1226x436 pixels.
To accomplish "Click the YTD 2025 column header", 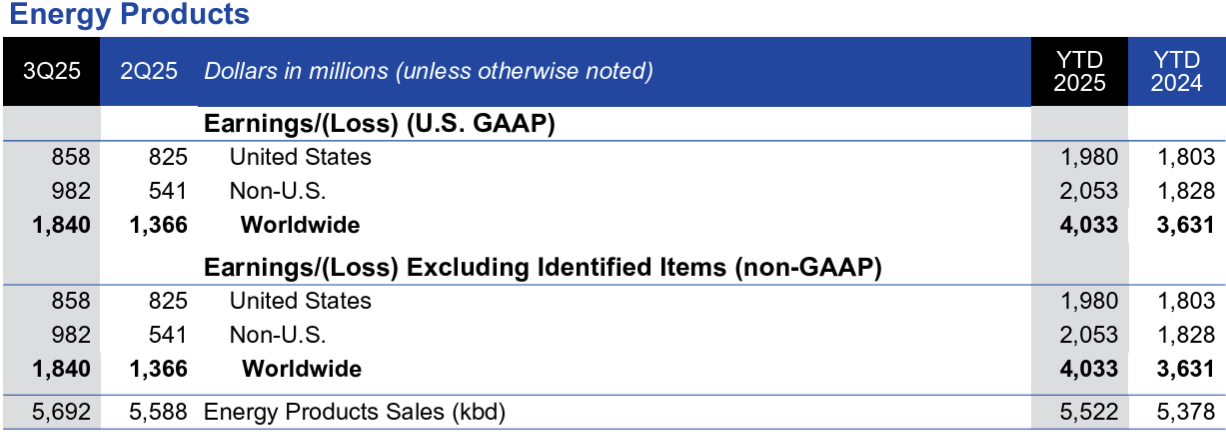I will [x=1079, y=72].
